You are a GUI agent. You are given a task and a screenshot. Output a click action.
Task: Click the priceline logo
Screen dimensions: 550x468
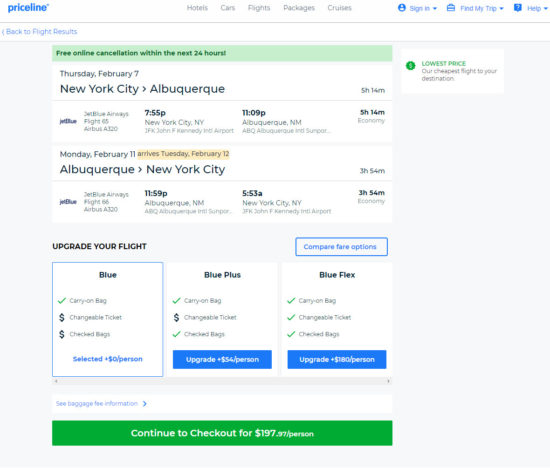click(28, 7)
